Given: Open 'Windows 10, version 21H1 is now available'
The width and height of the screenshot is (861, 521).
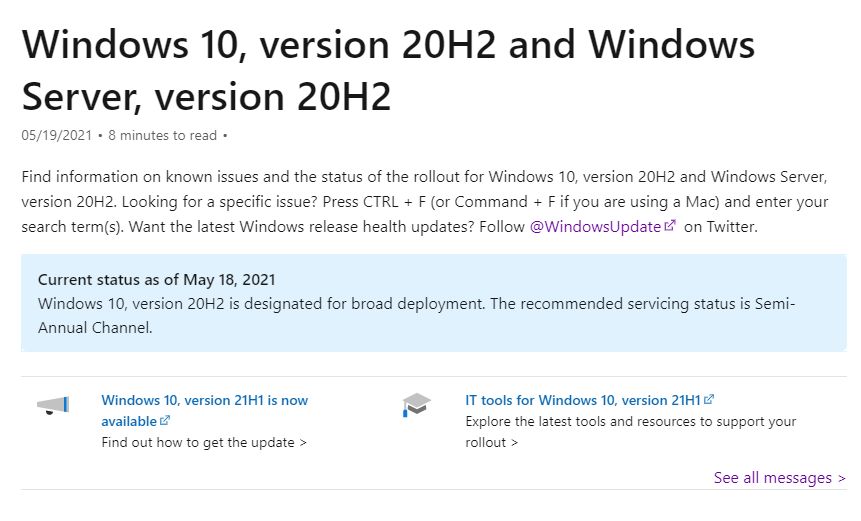Looking at the screenshot, I should 204,411.
